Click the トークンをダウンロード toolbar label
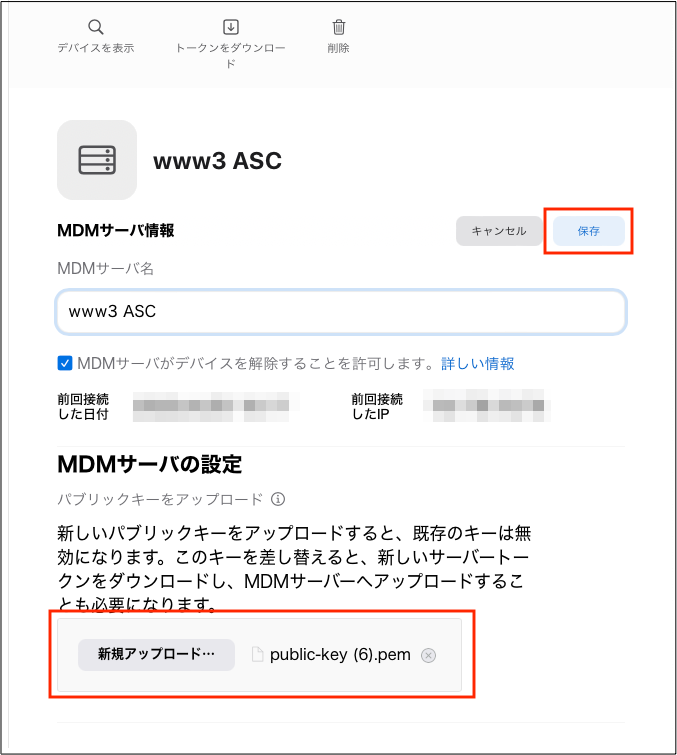 tap(231, 55)
